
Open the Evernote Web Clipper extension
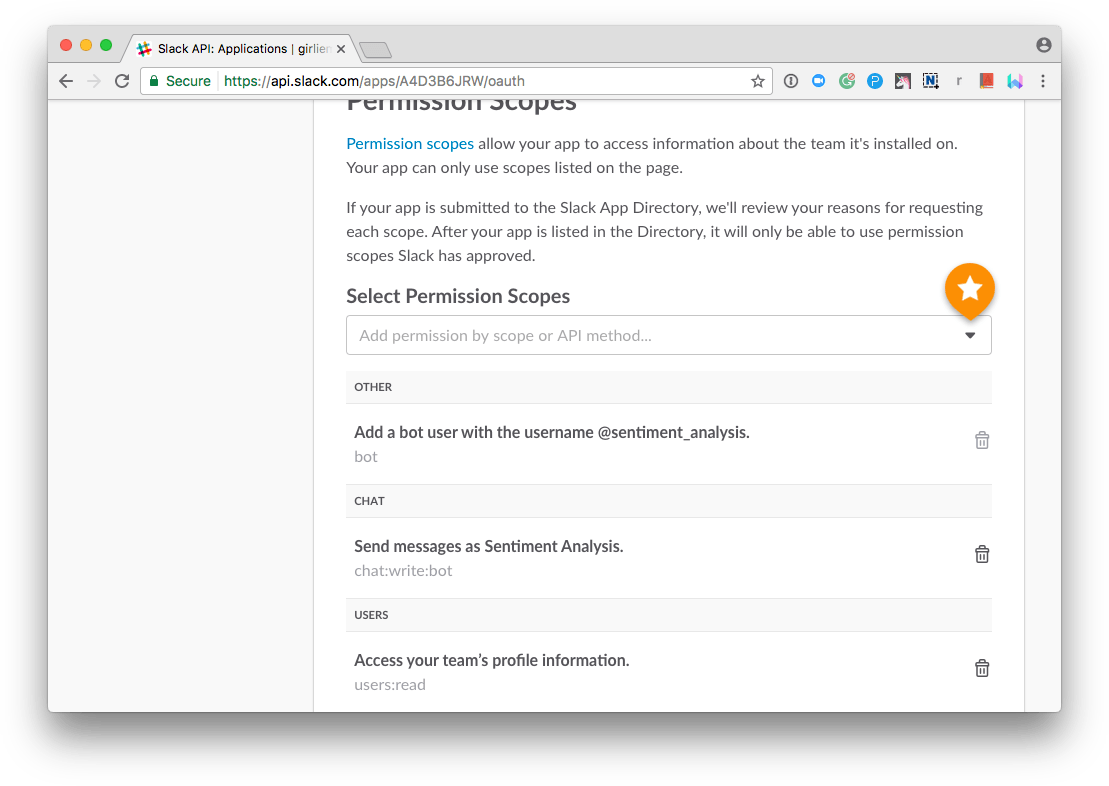930,81
